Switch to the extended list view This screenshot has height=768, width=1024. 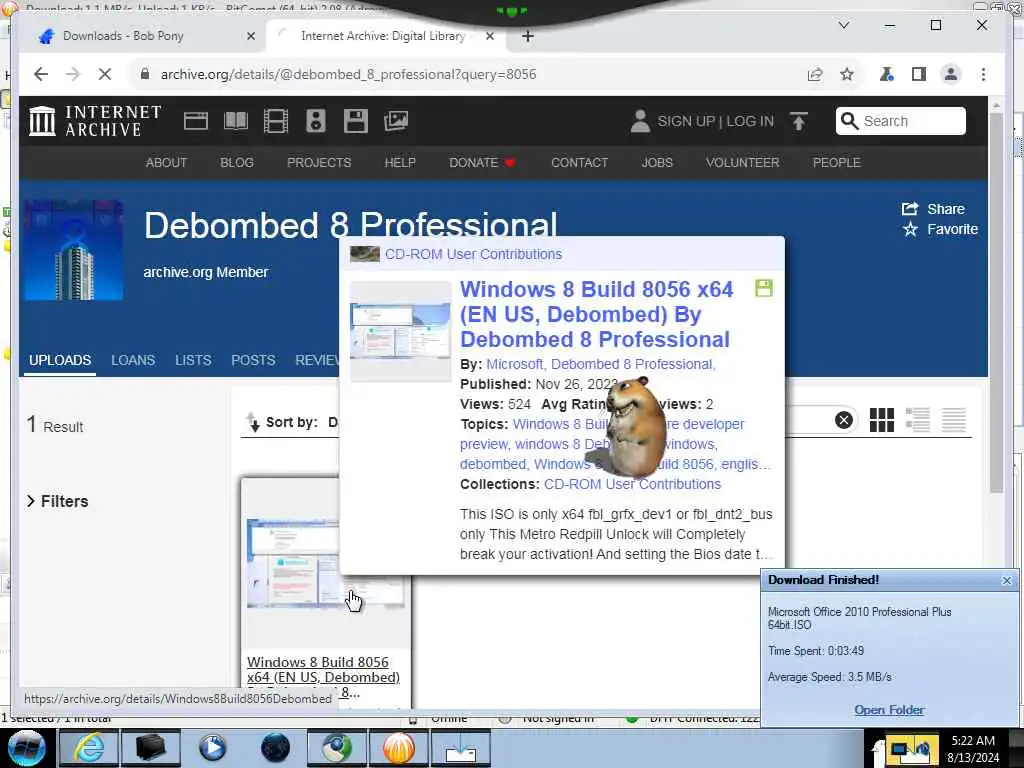(918, 420)
